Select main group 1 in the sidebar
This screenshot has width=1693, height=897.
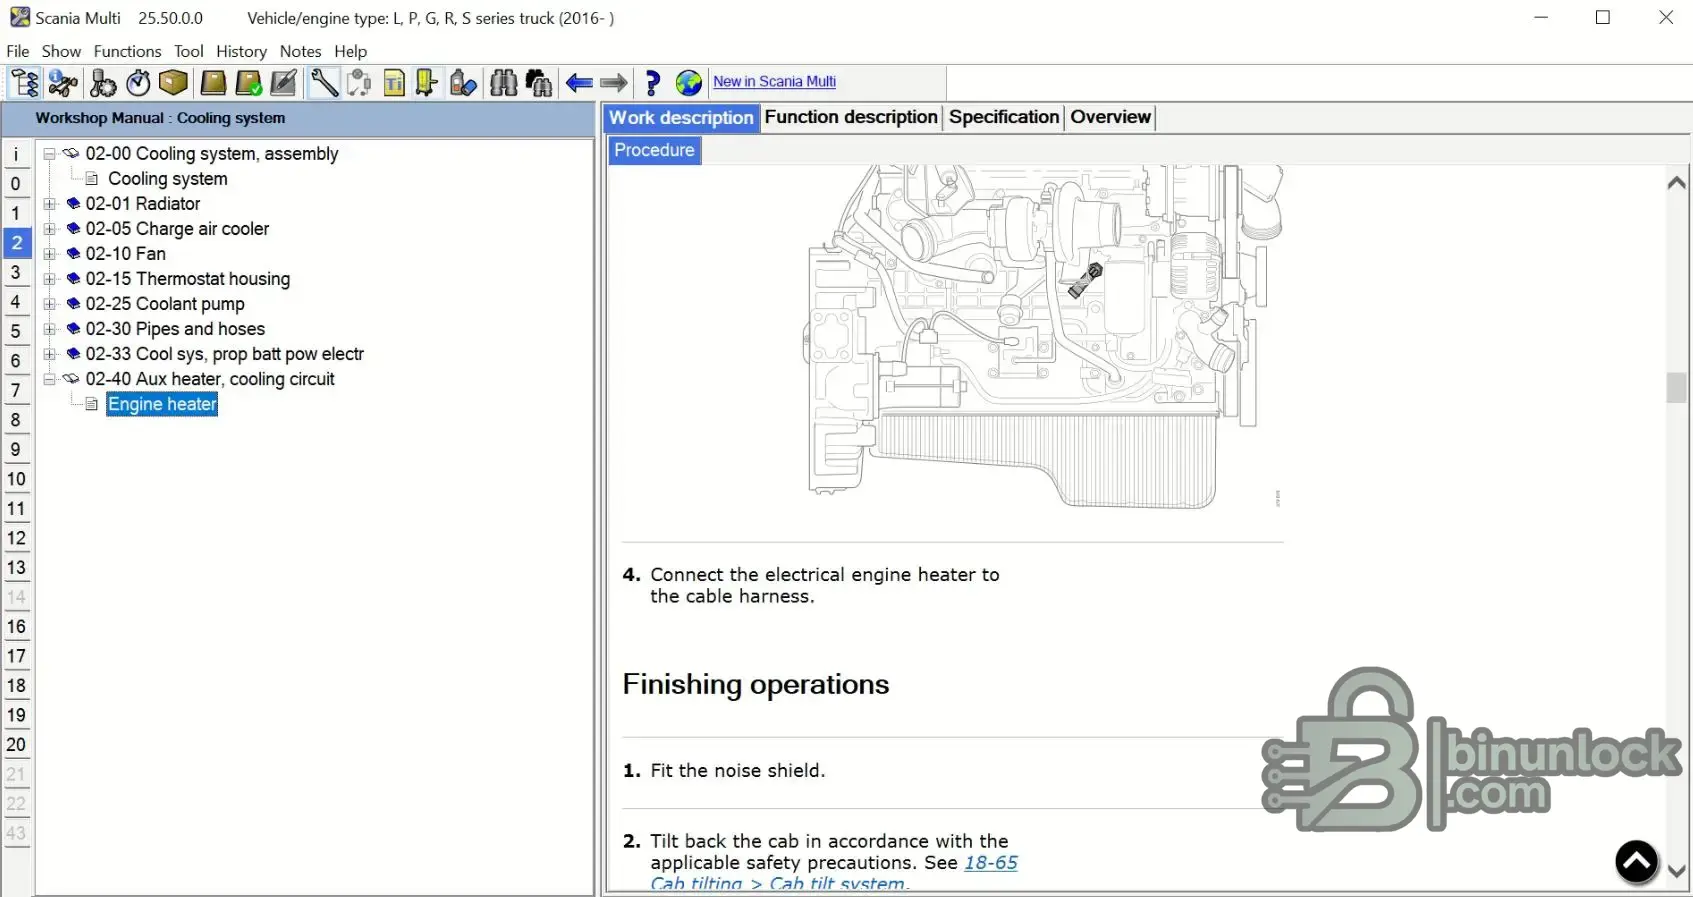click(x=16, y=213)
